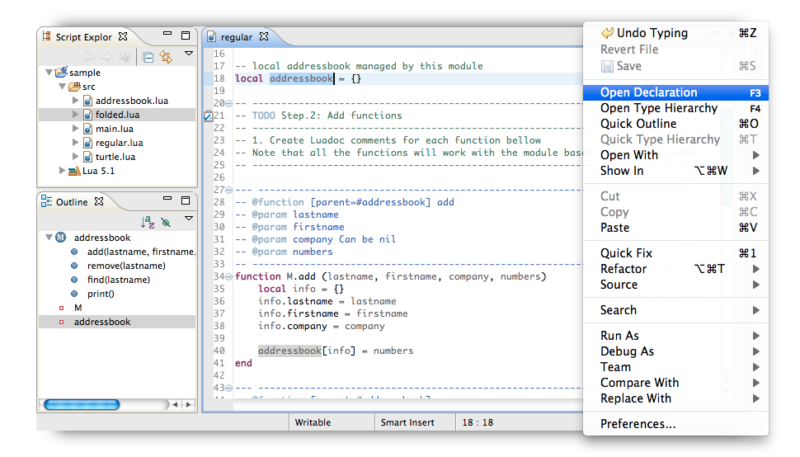
Task: Choose Quick Fix menu entry
Action: pyautogui.click(x=676, y=253)
